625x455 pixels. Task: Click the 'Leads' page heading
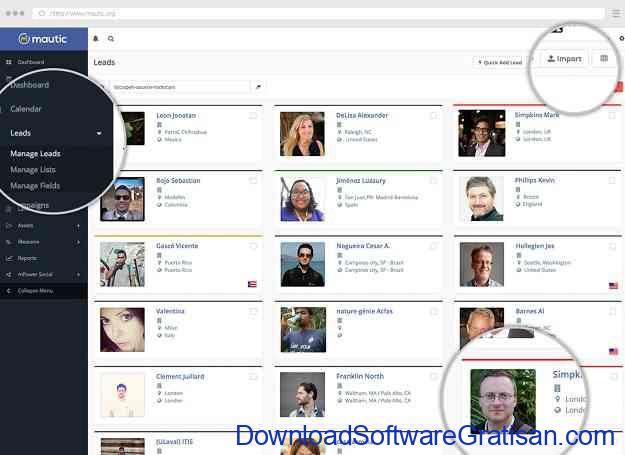point(104,62)
